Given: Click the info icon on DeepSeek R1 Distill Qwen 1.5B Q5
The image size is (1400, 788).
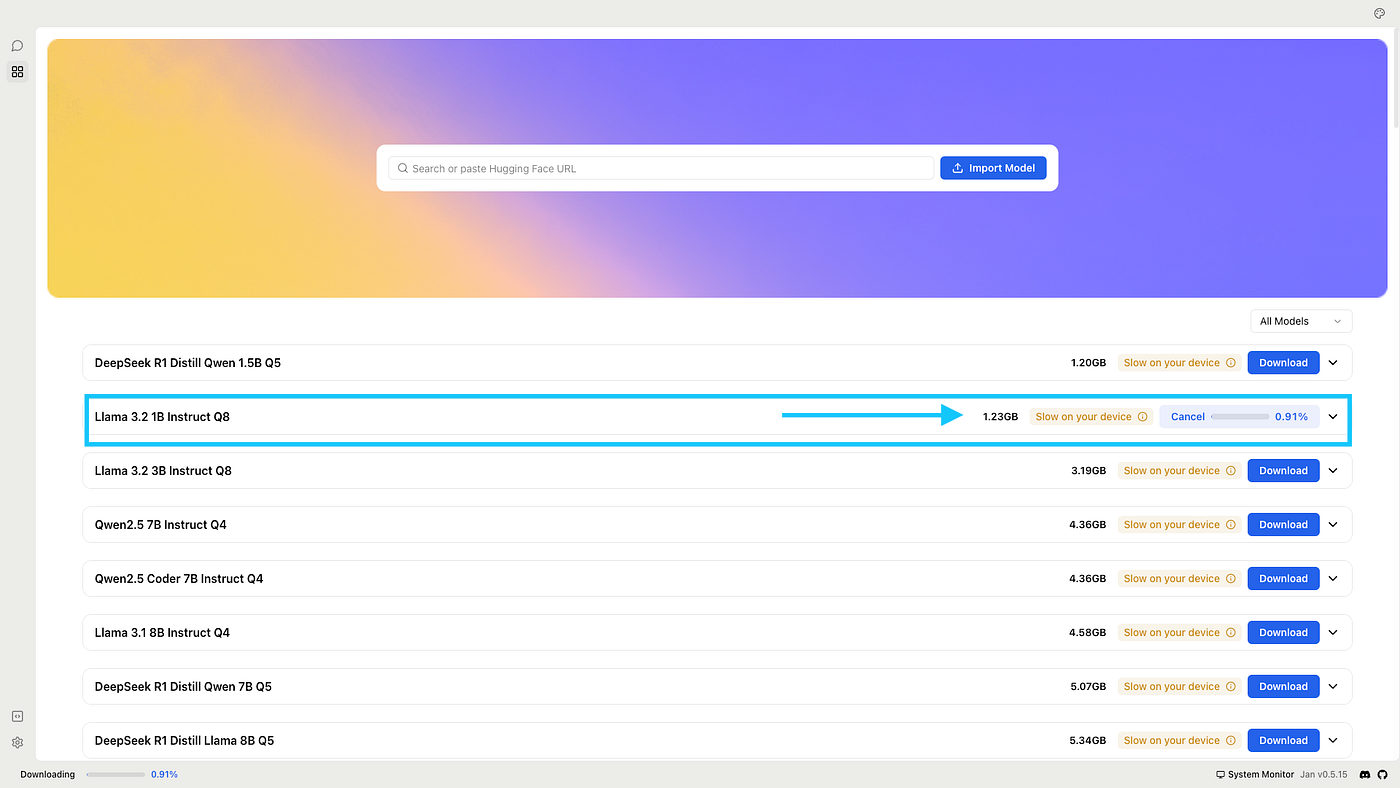Looking at the screenshot, I should pos(1231,363).
